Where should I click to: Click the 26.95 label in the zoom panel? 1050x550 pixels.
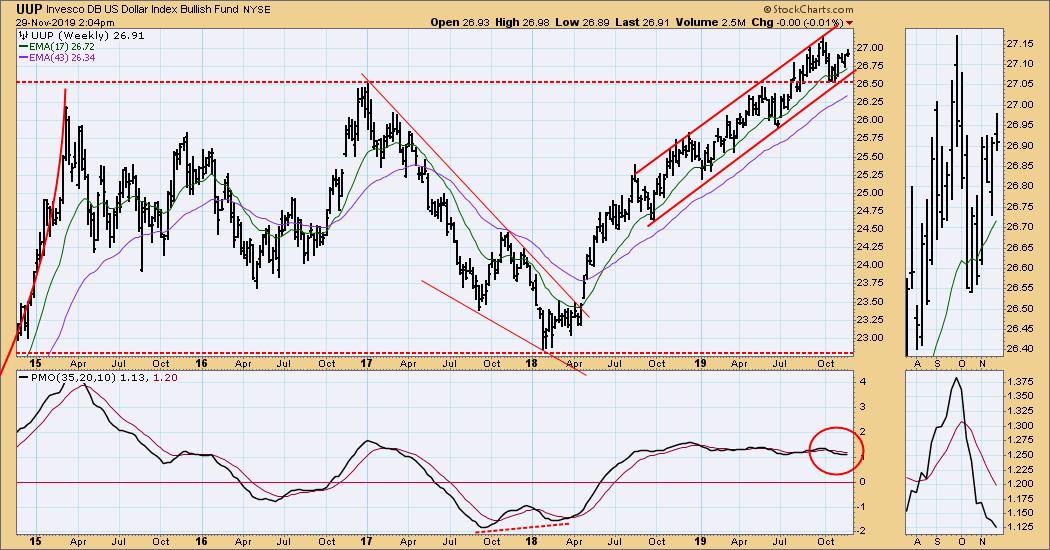(x=1019, y=125)
